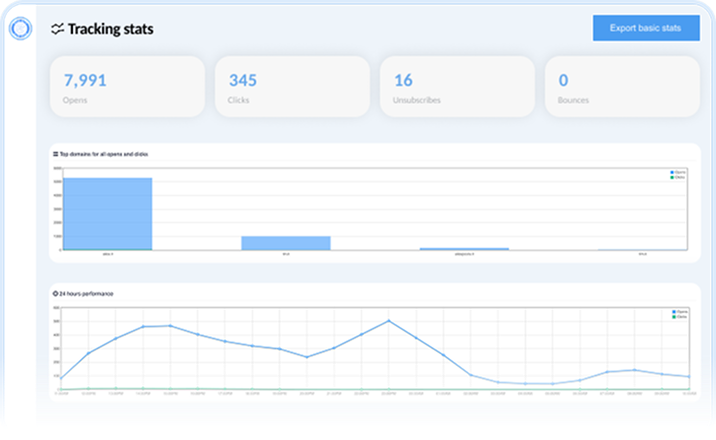Toggle Clicks legend in Top domains chart
The image size is (716, 440).
click(678, 178)
